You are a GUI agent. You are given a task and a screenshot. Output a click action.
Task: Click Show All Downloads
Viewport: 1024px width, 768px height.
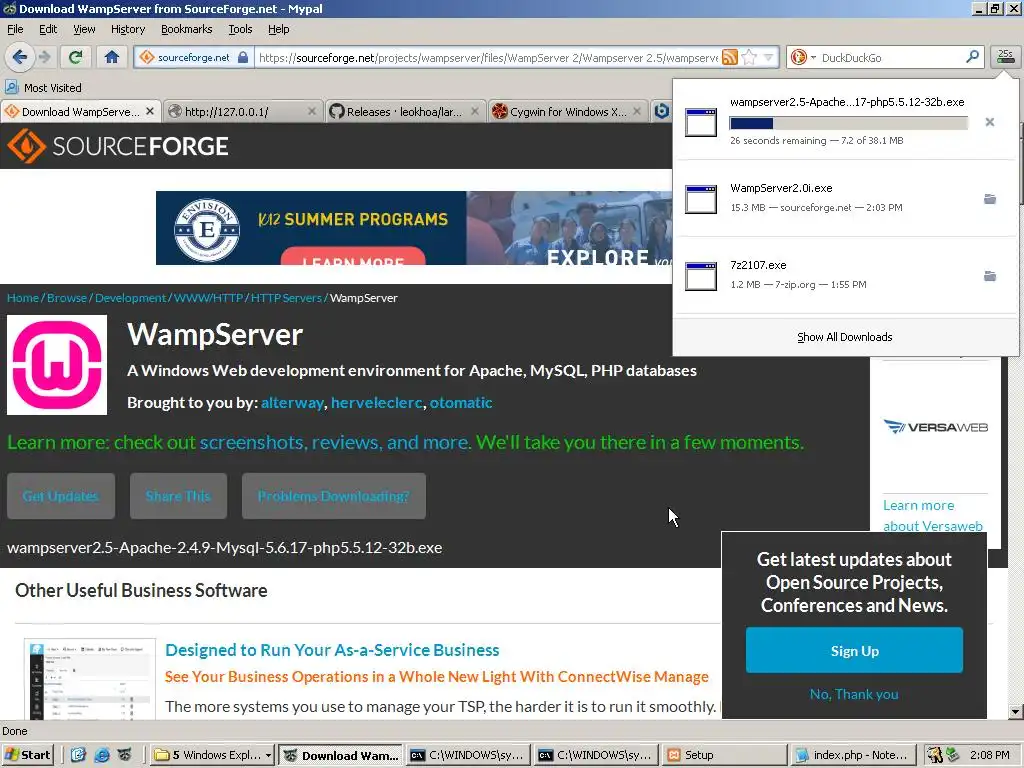[844, 337]
